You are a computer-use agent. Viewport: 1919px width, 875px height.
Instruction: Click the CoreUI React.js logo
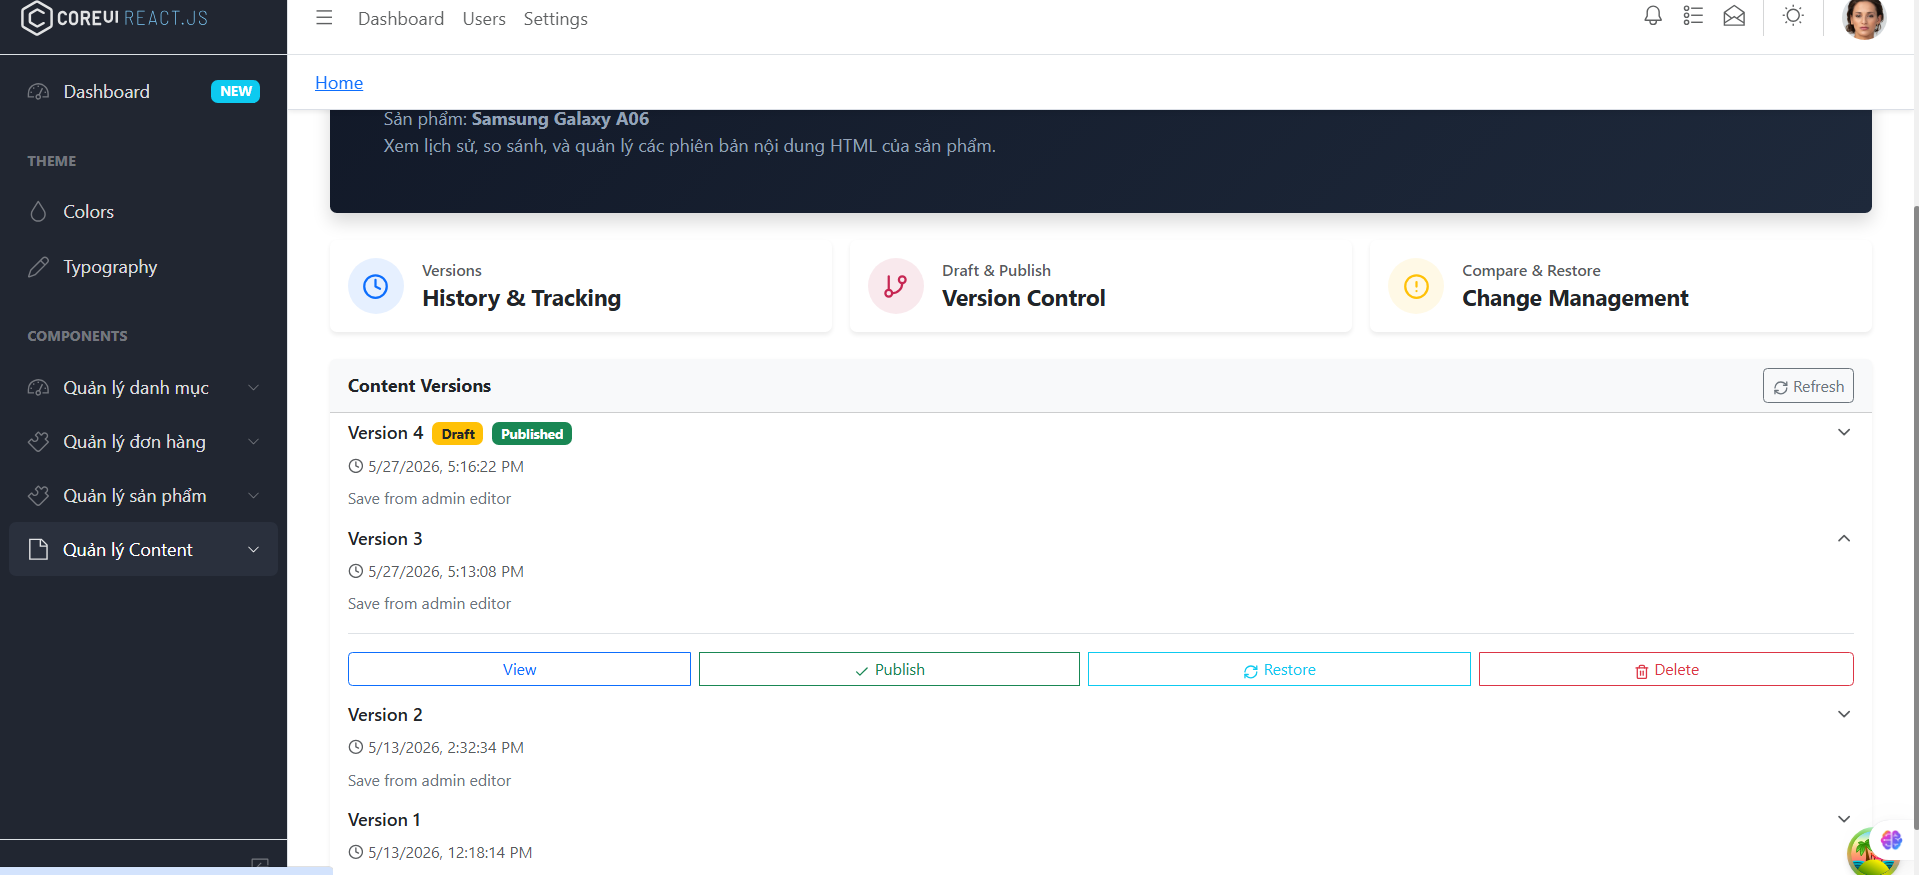coord(114,18)
